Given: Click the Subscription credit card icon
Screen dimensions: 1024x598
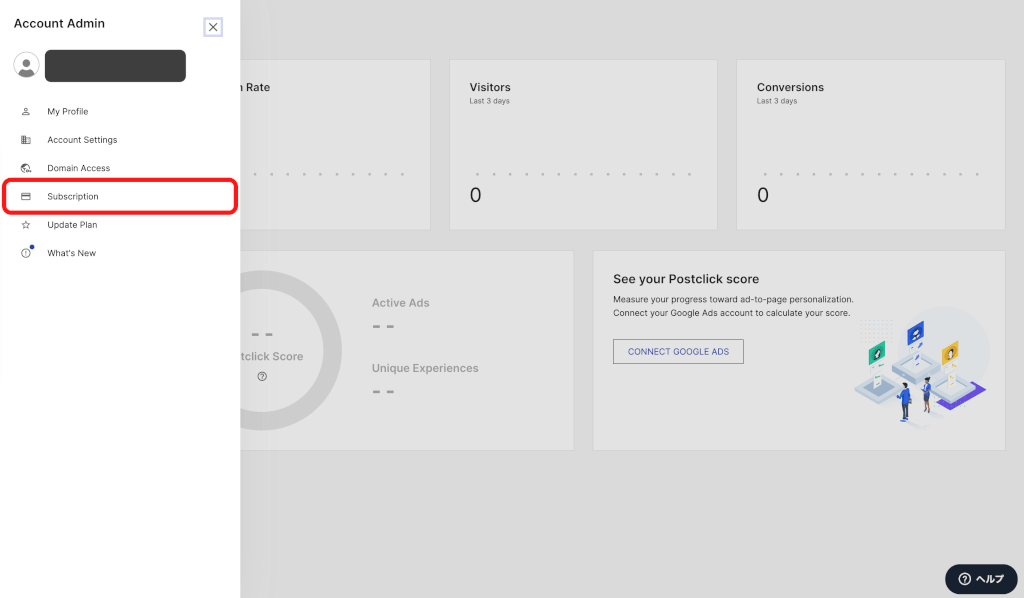Looking at the screenshot, I should (x=26, y=197).
